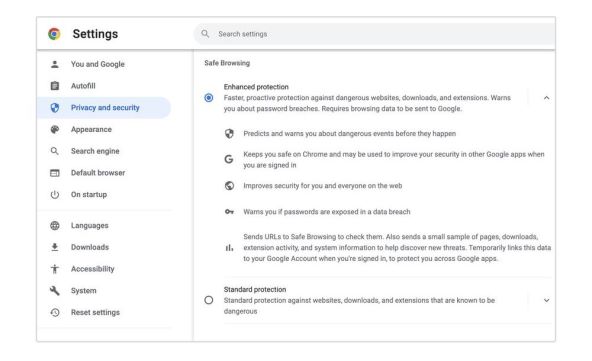Click the Privacy and security shield icon
592x361 pixels.
click(55, 108)
